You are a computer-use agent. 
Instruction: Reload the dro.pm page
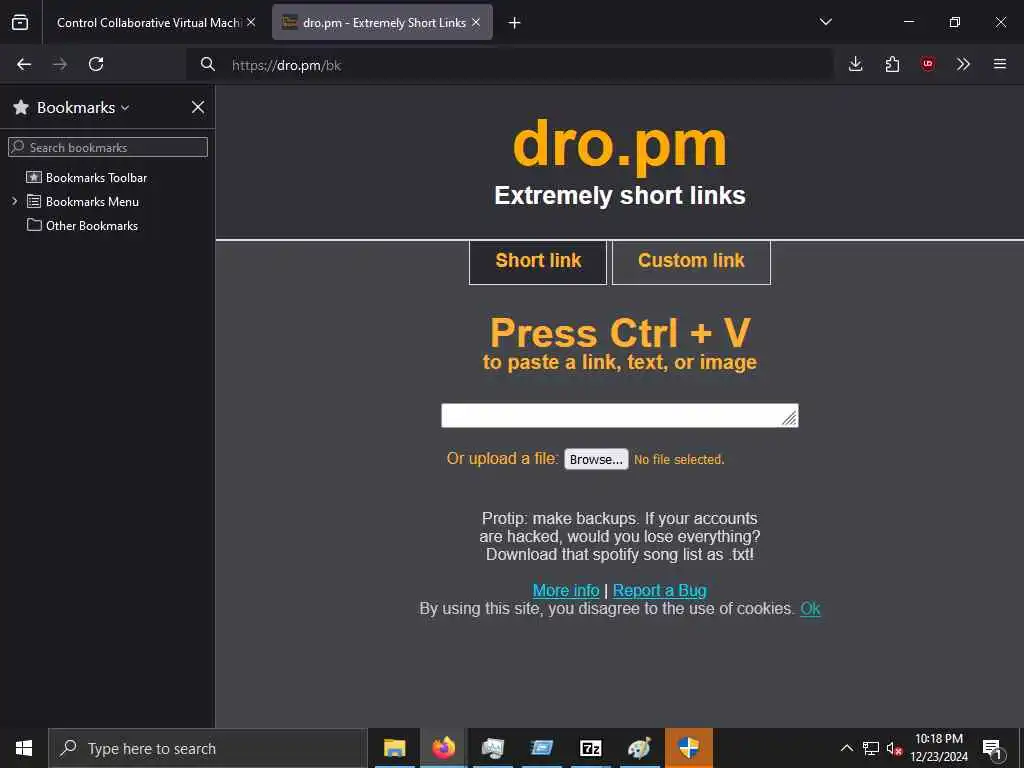pos(96,64)
